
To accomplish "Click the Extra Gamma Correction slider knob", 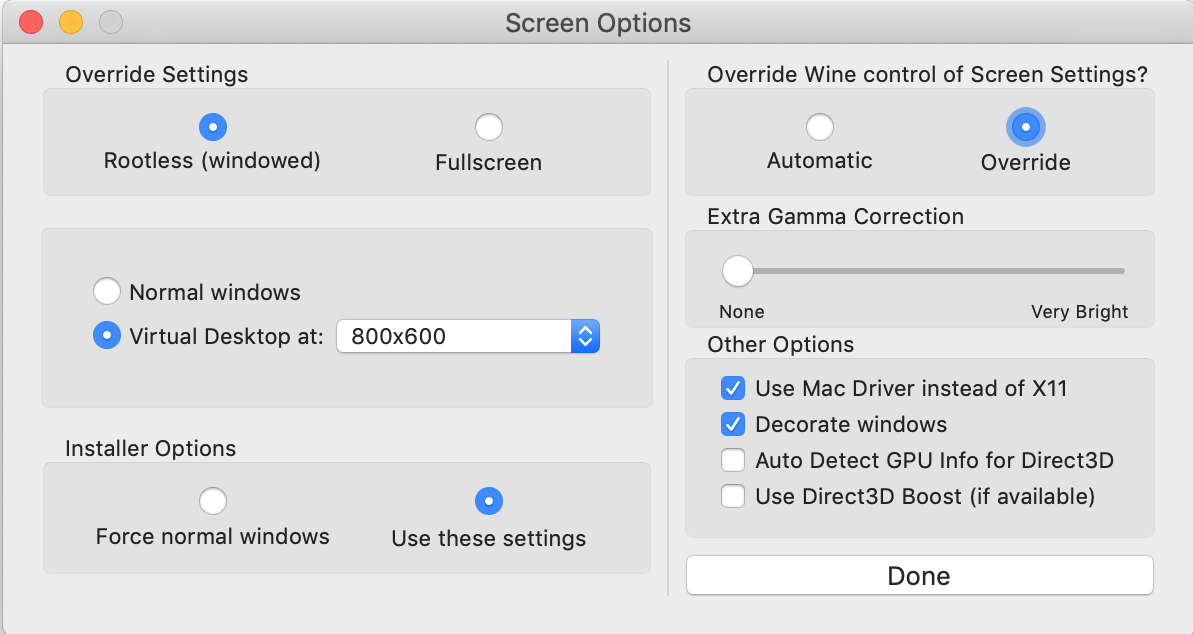I will [737, 270].
